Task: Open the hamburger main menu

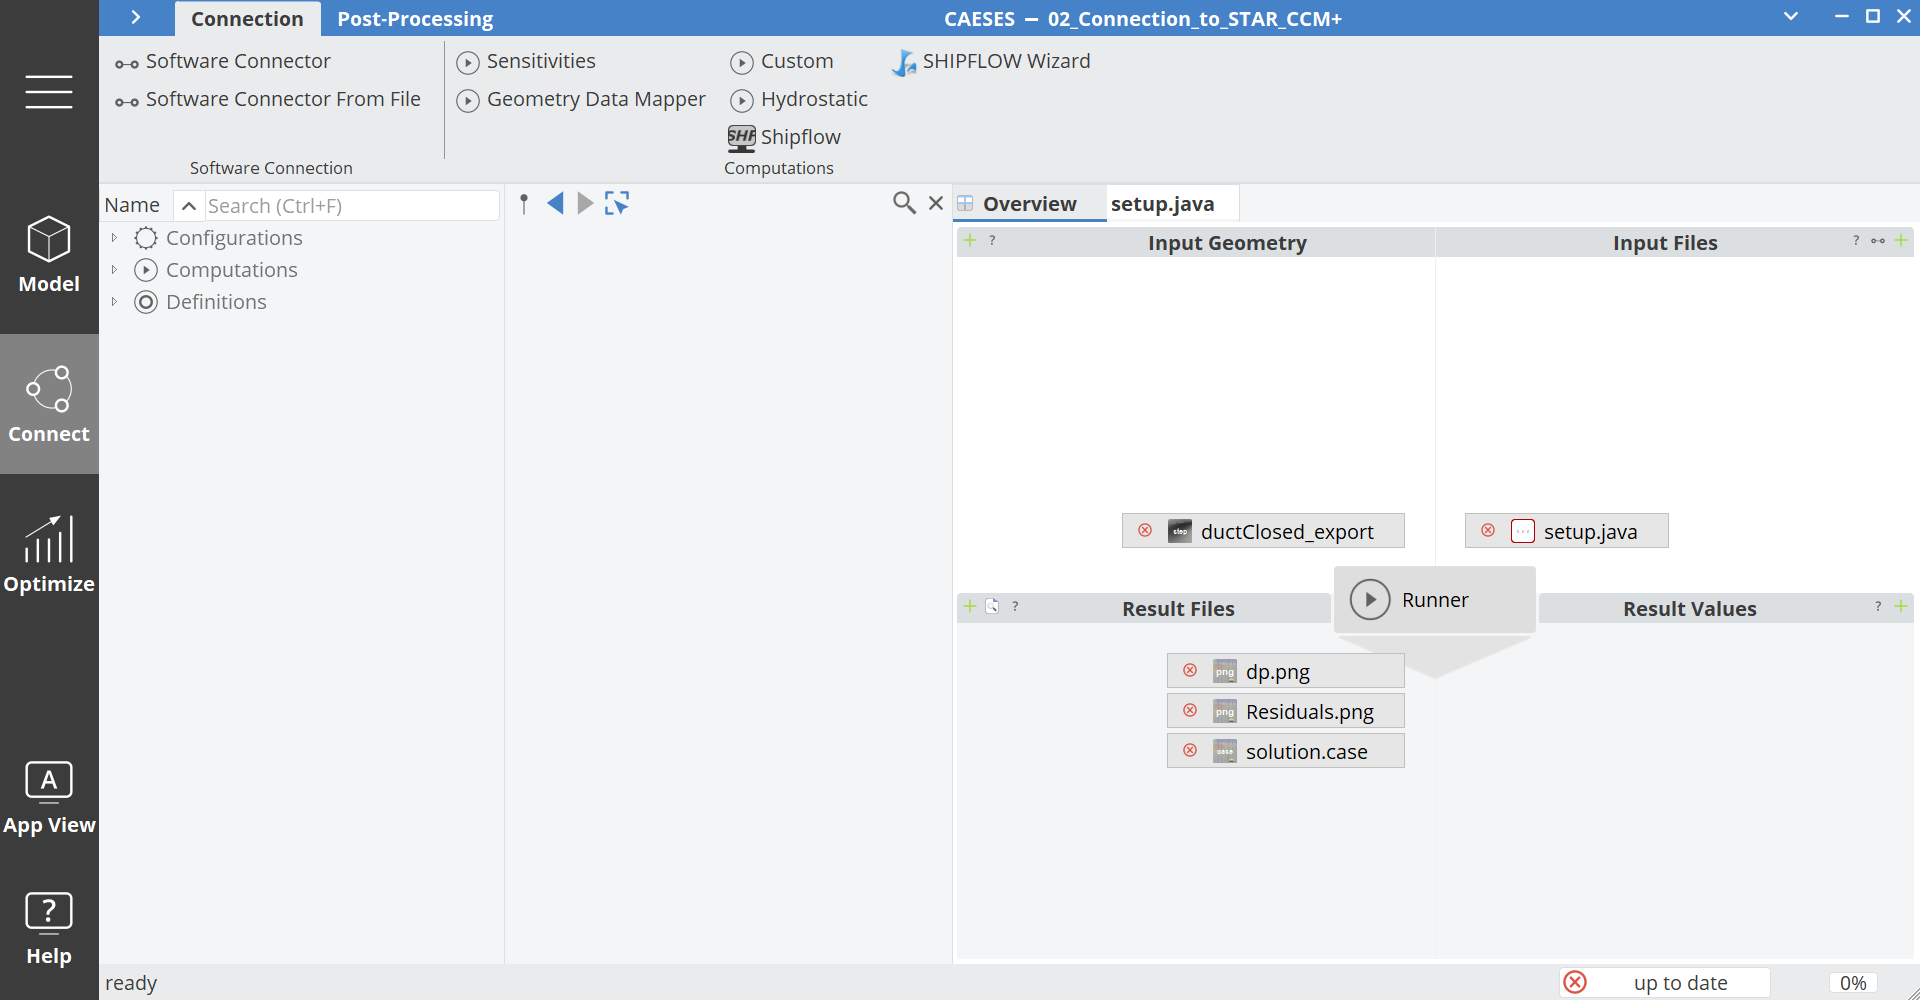Action: tap(49, 92)
